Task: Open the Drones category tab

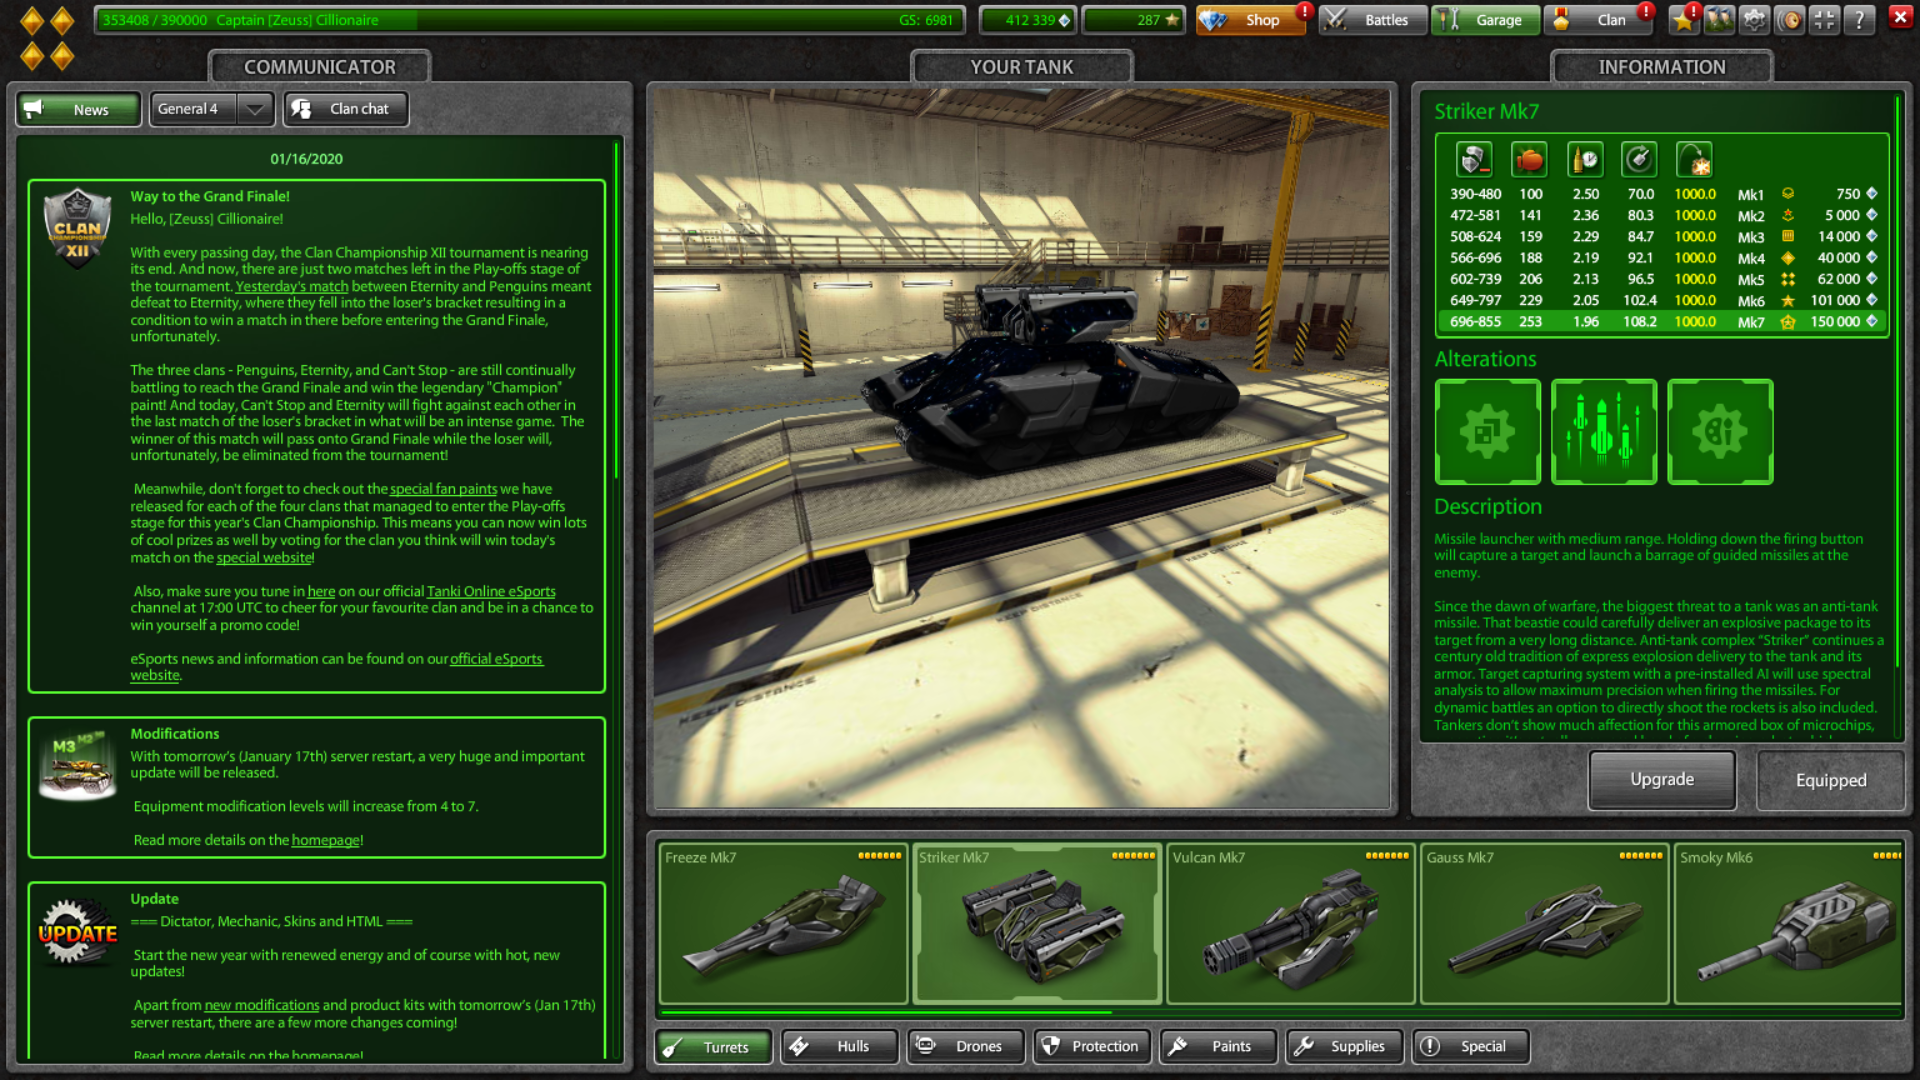Action: coord(965,1046)
